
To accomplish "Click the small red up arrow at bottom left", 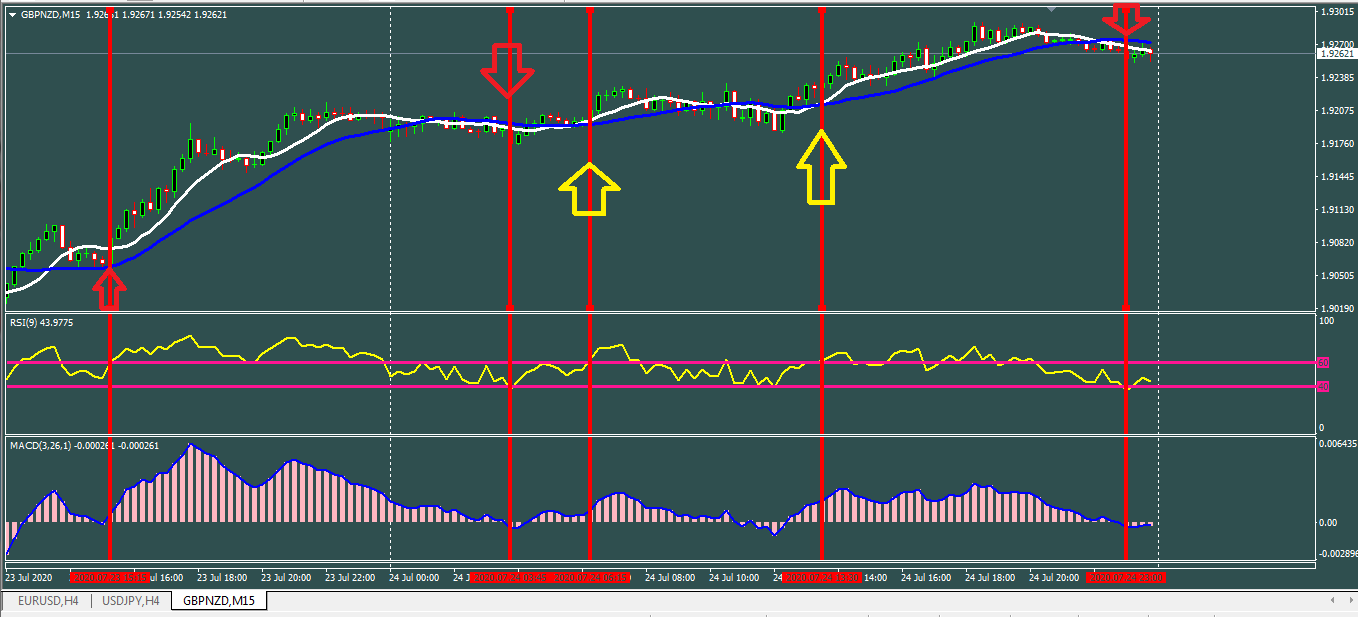I will pos(110,290).
